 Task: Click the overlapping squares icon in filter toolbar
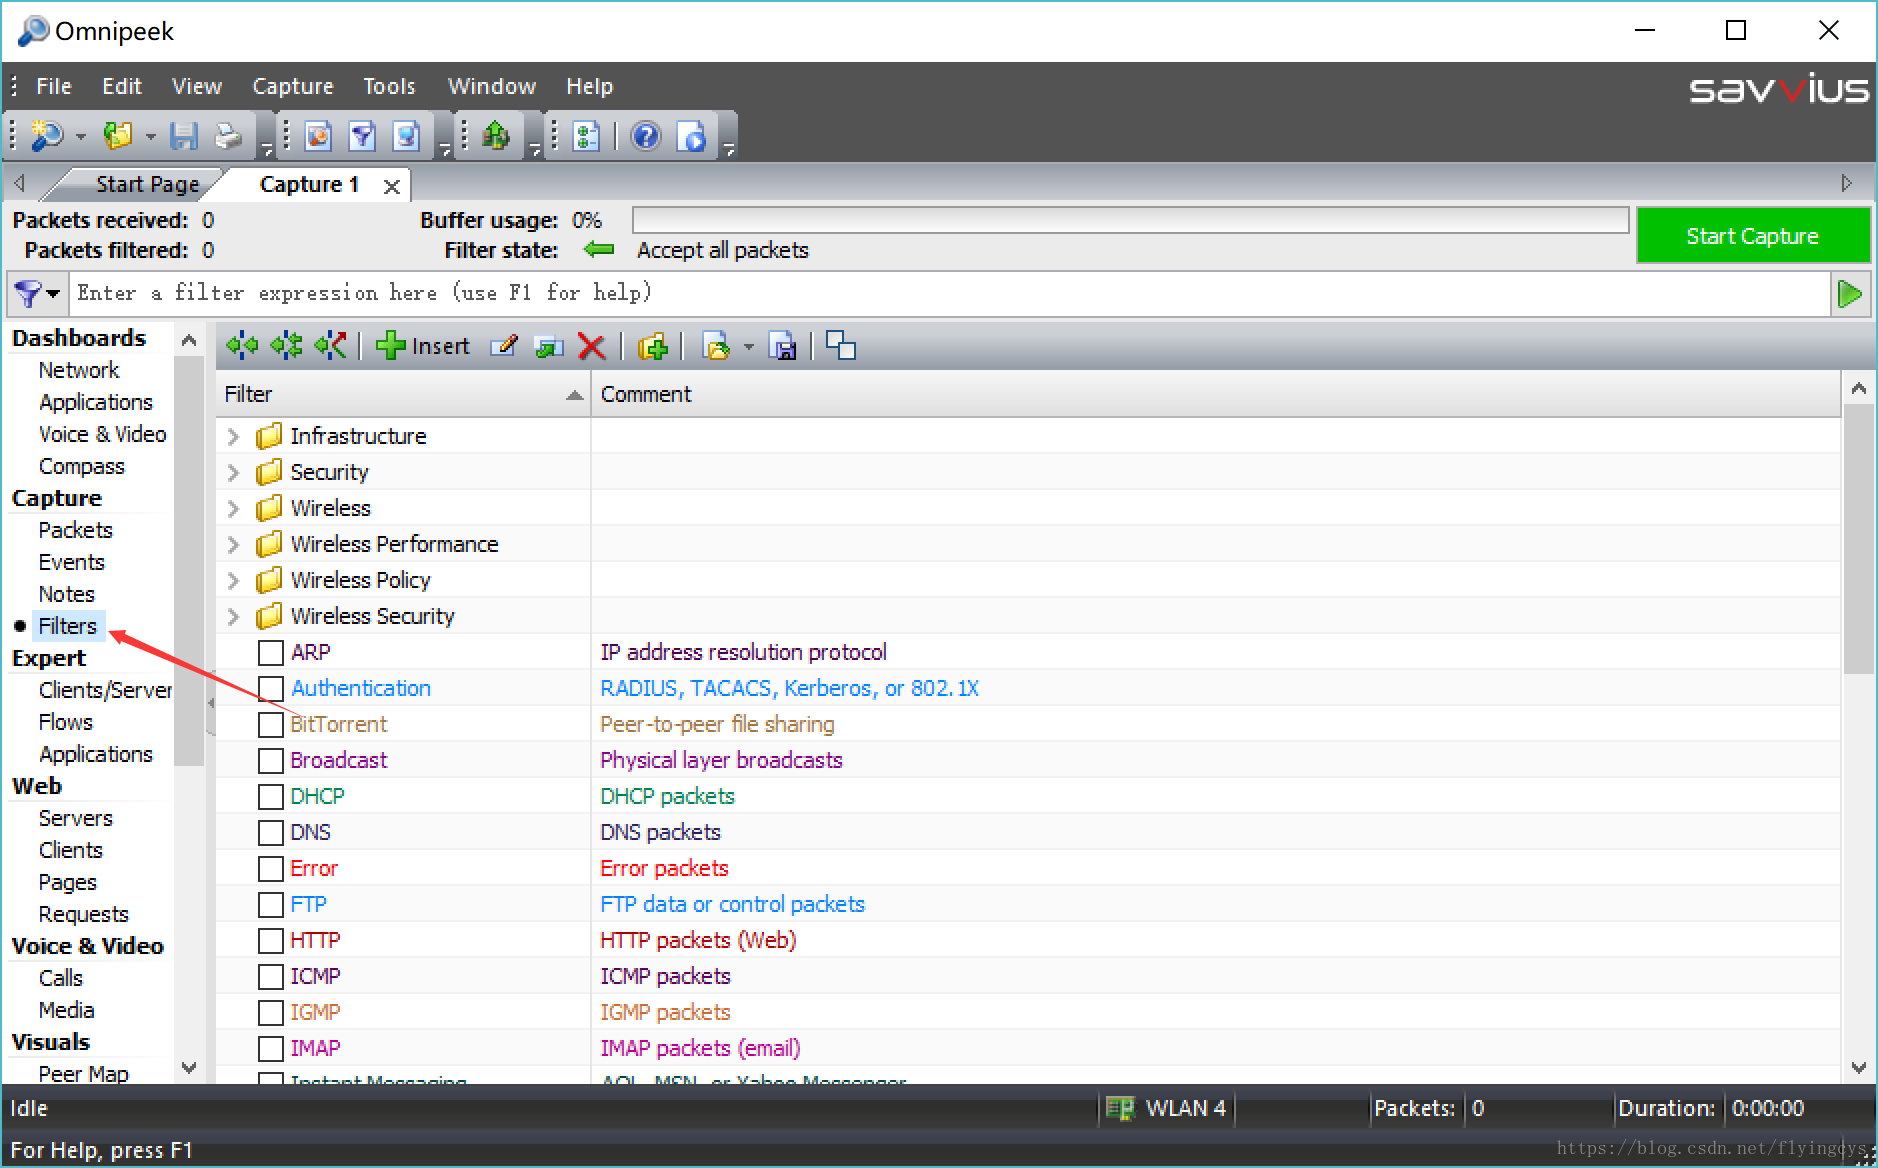tap(841, 345)
